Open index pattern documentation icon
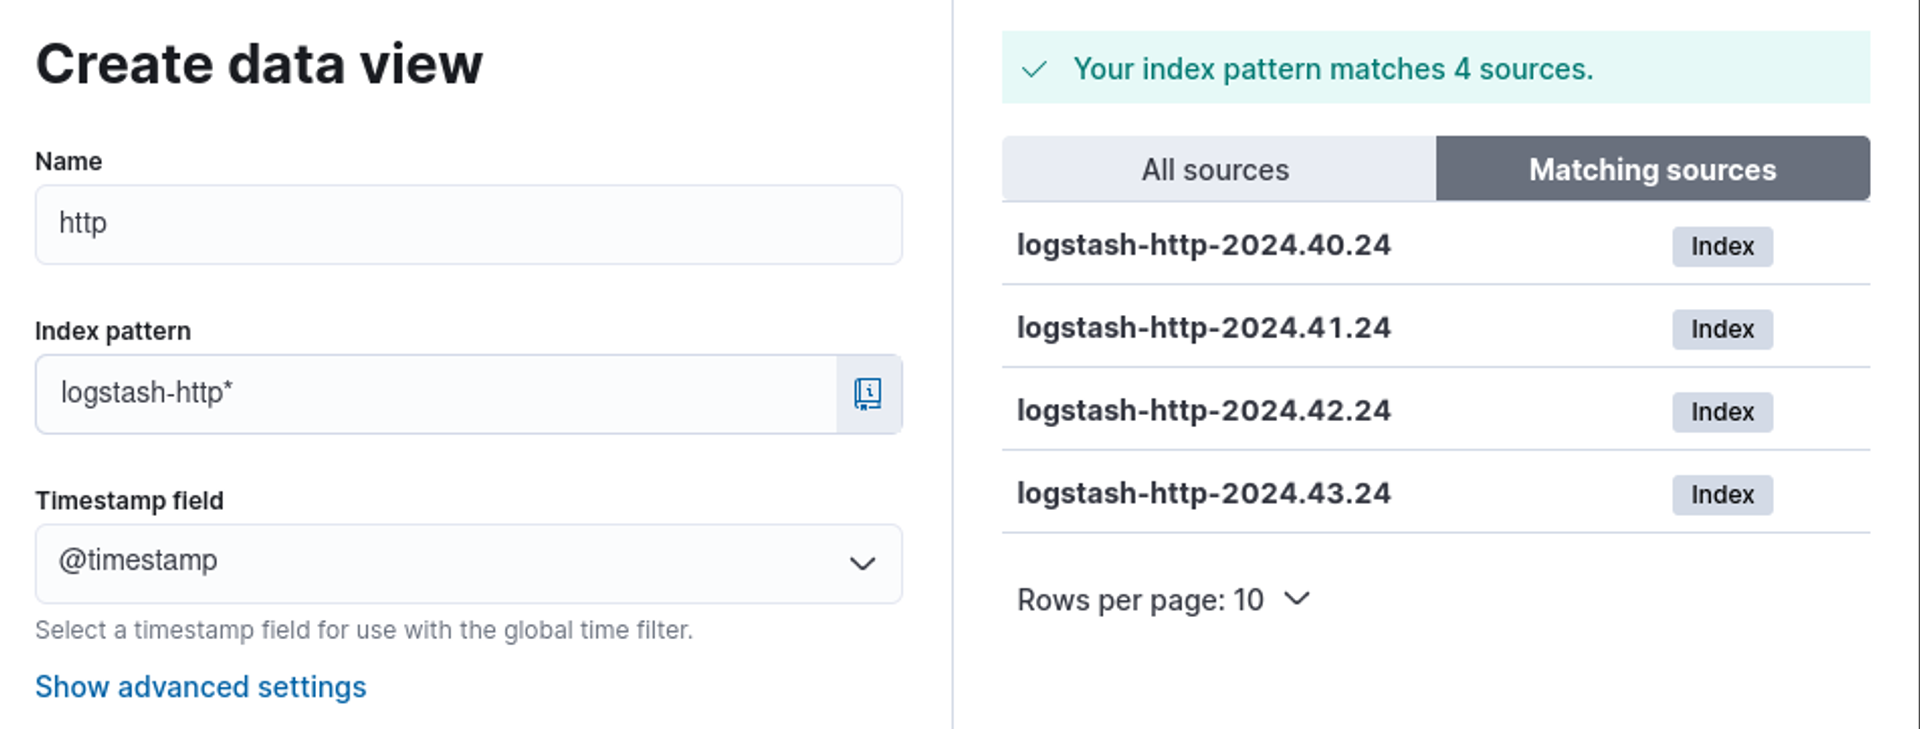 868,394
